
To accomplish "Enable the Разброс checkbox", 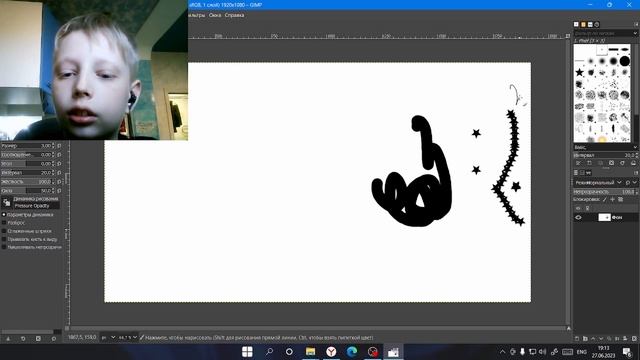I will tap(4, 223).
